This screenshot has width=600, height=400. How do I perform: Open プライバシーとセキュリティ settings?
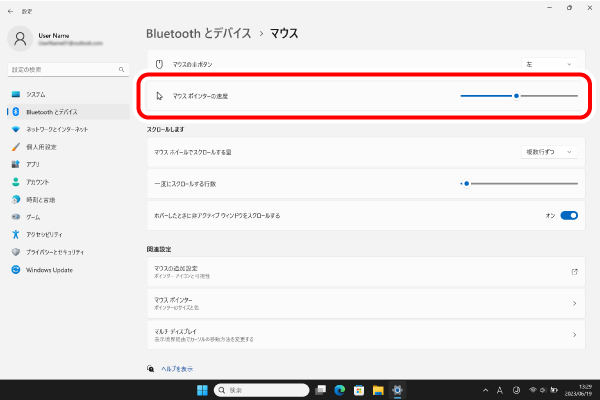[x=54, y=252]
